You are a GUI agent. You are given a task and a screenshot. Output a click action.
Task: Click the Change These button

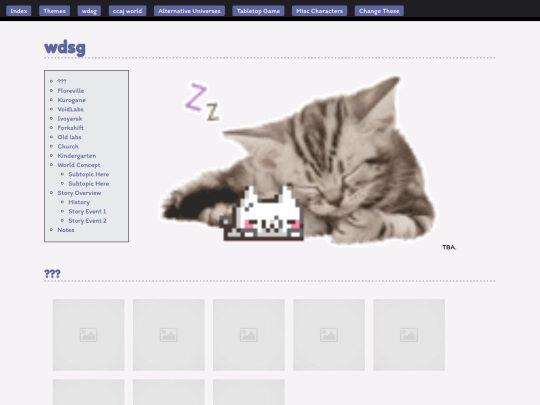pyautogui.click(x=379, y=11)
